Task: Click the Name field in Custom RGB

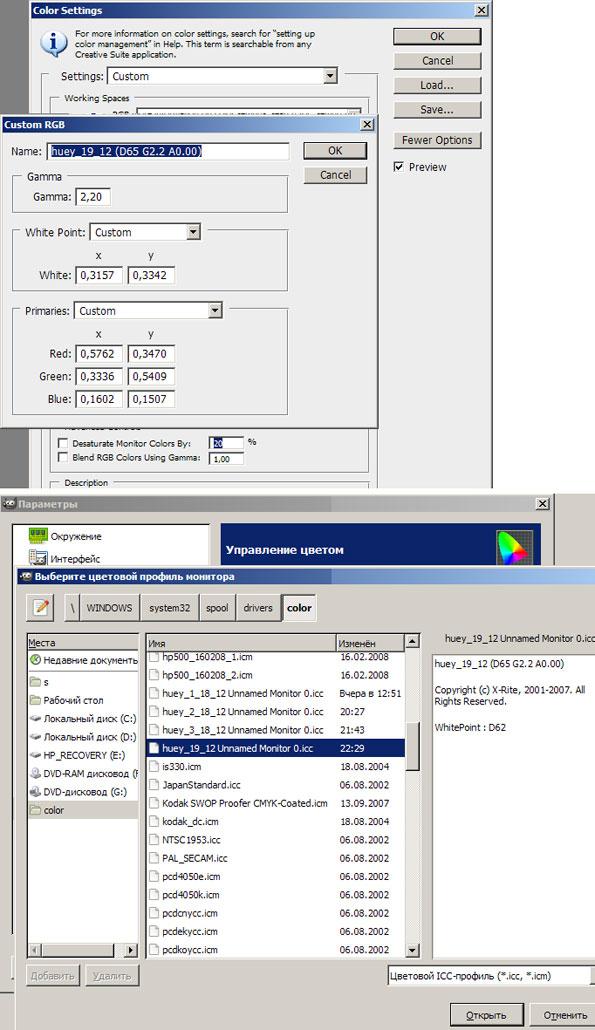Action: coord(169,151)
